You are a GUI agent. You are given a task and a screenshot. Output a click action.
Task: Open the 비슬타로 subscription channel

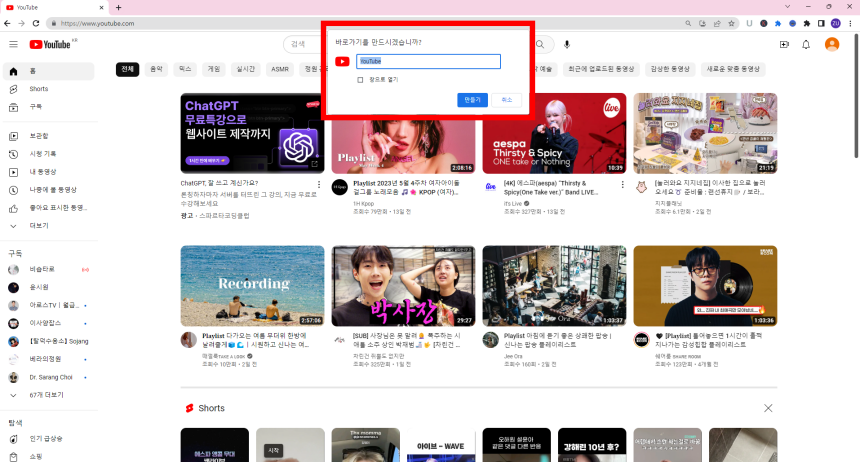pos(49,269)
